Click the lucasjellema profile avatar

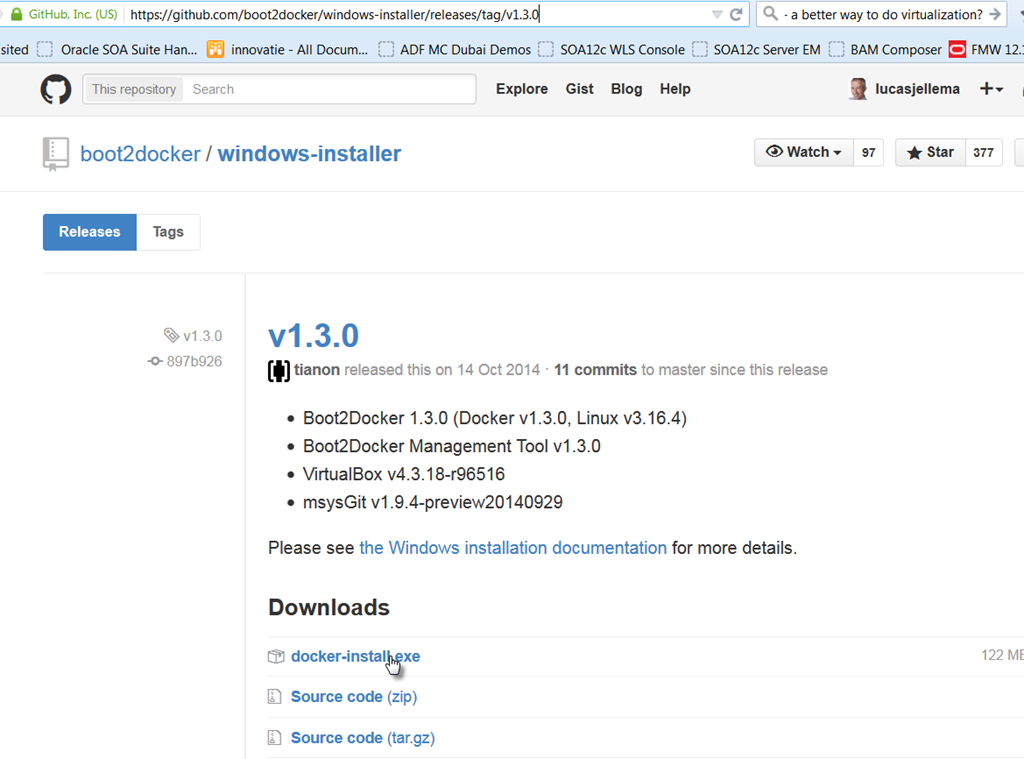coord(858,89)
